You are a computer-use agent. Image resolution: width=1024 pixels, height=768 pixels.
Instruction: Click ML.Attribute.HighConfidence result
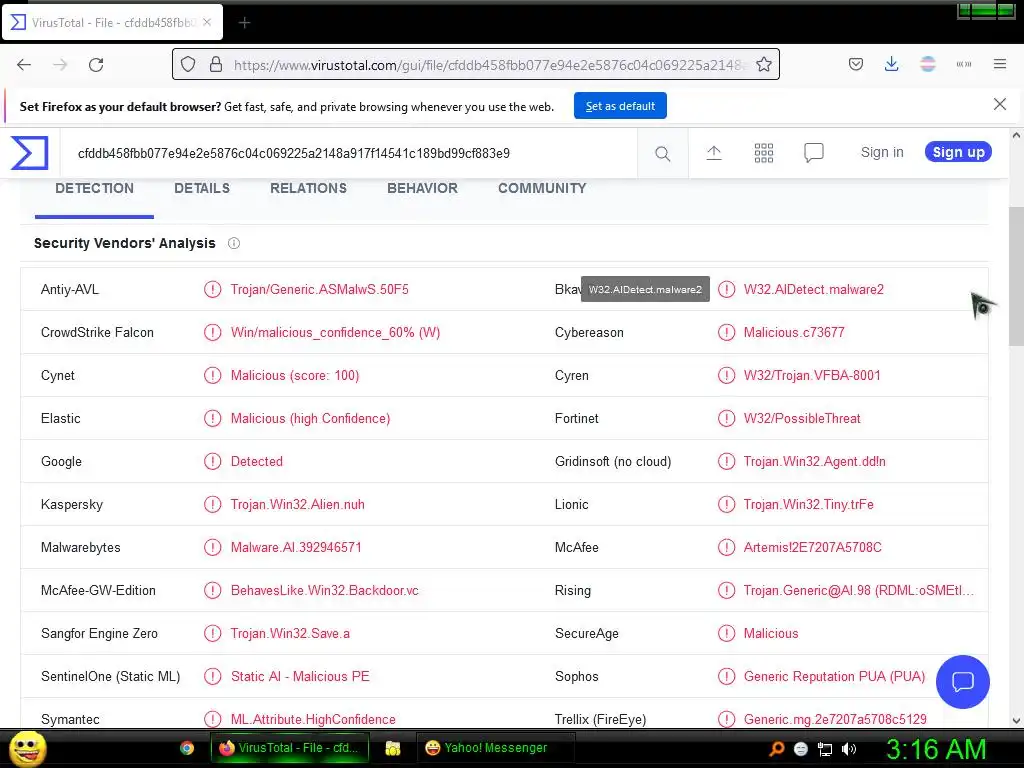click(x=313, y=719)
